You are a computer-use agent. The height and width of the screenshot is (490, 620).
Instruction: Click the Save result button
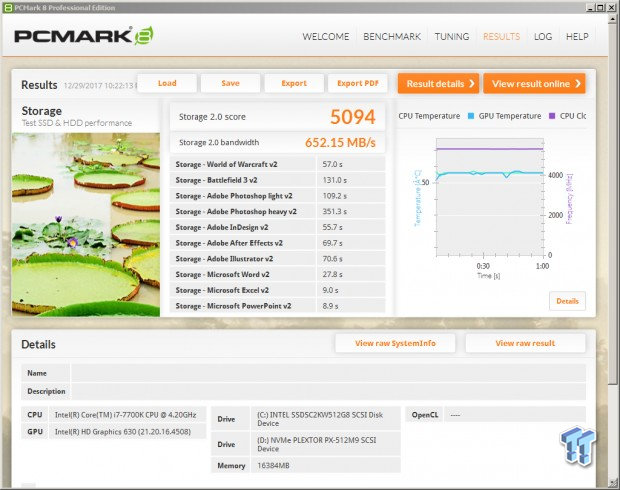point(230,83)
